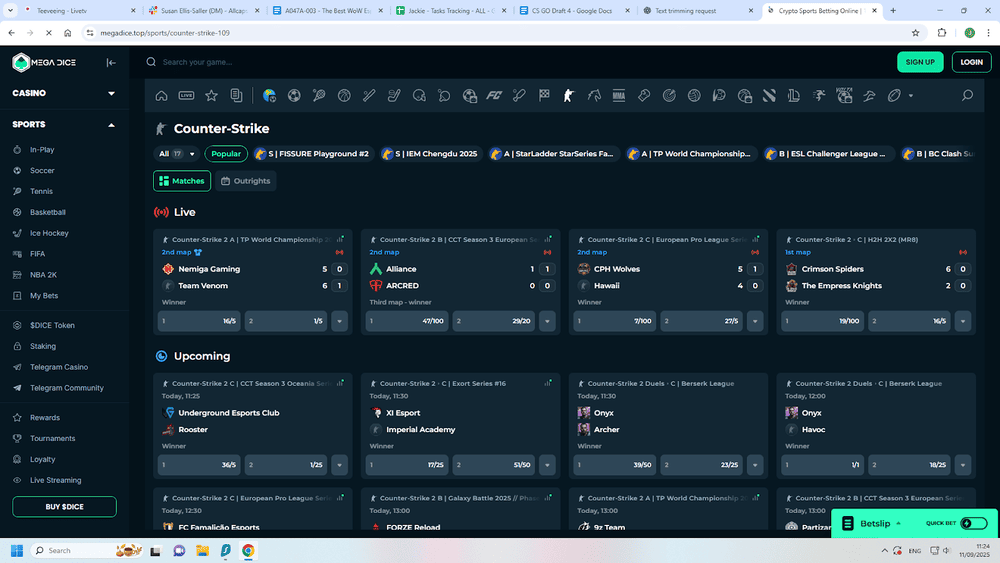Select the horse racing icon
1000x563 pixels.
point(594,96)
